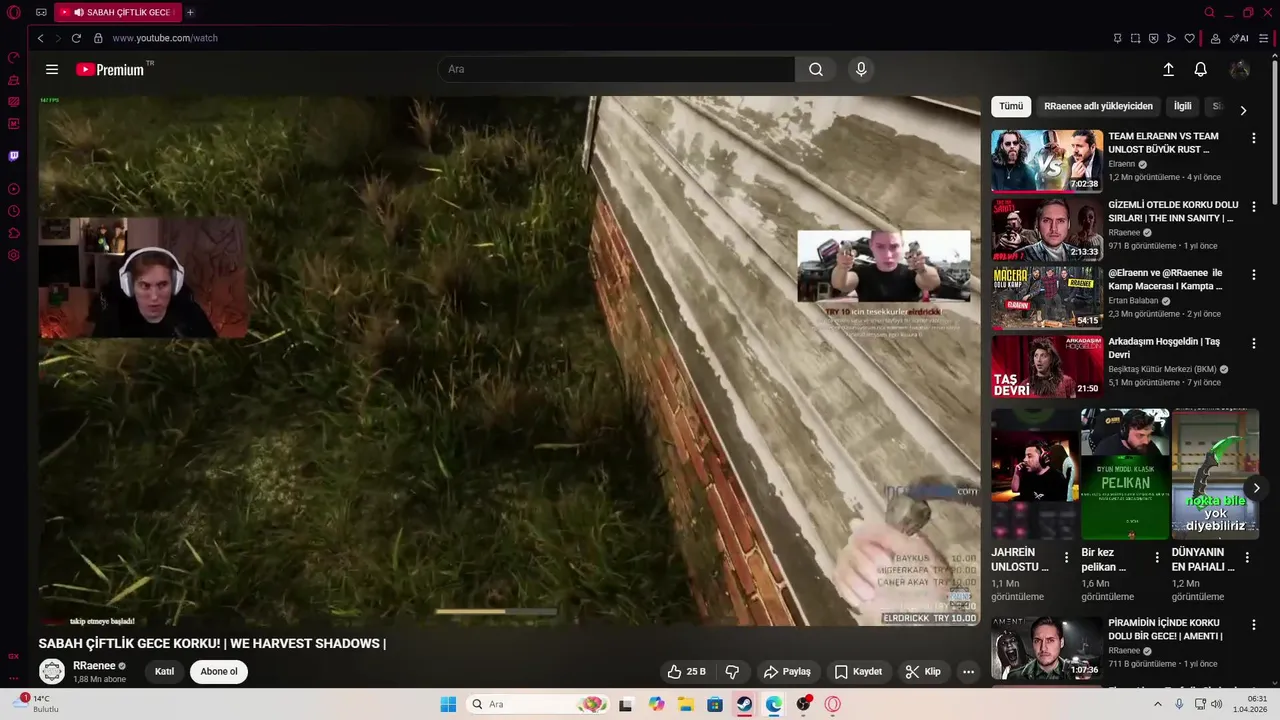Open options for PİRAMİDİN İÇİNDE KORKU video
The image size is (1280, 720).
coord(1254,625)
